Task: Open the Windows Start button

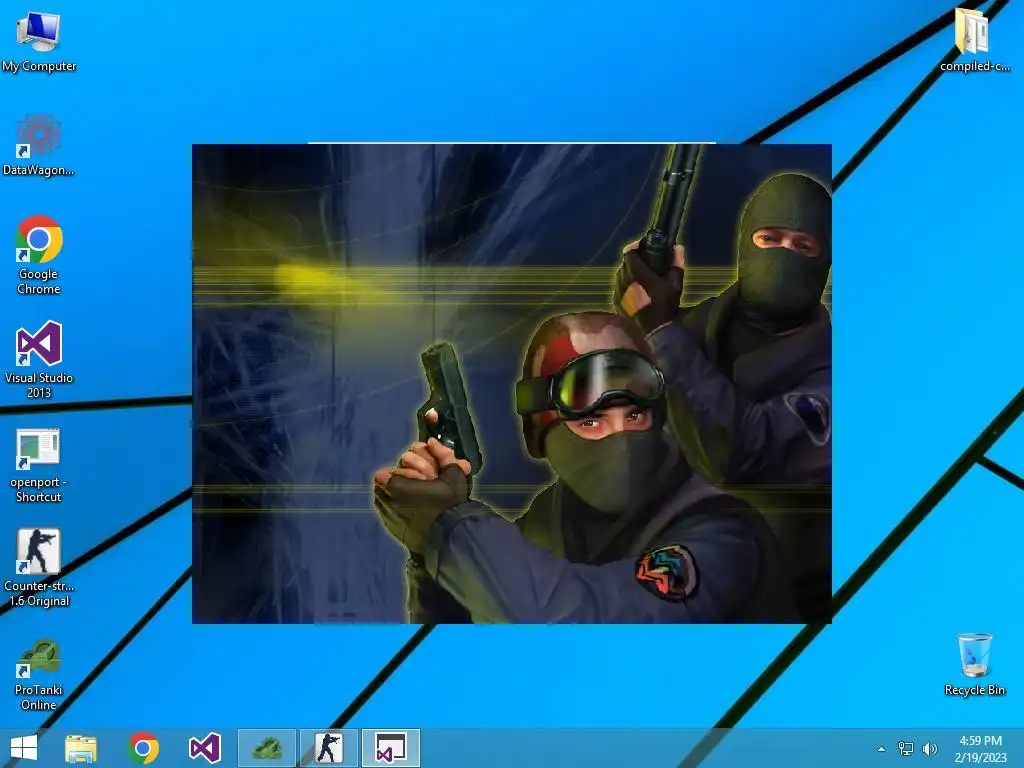Action: point(24,748)
